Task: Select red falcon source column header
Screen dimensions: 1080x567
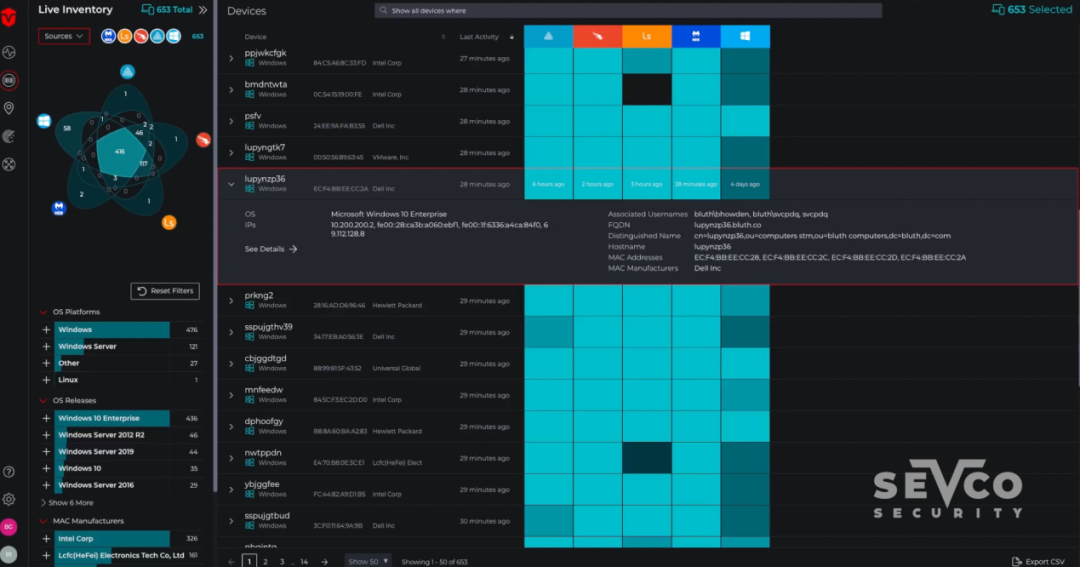Action: tap(597, 37)
